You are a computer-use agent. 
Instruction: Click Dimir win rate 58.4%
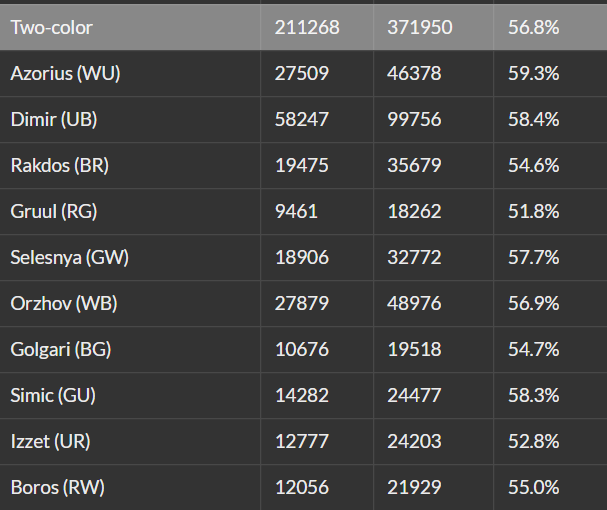coord(533,119)
